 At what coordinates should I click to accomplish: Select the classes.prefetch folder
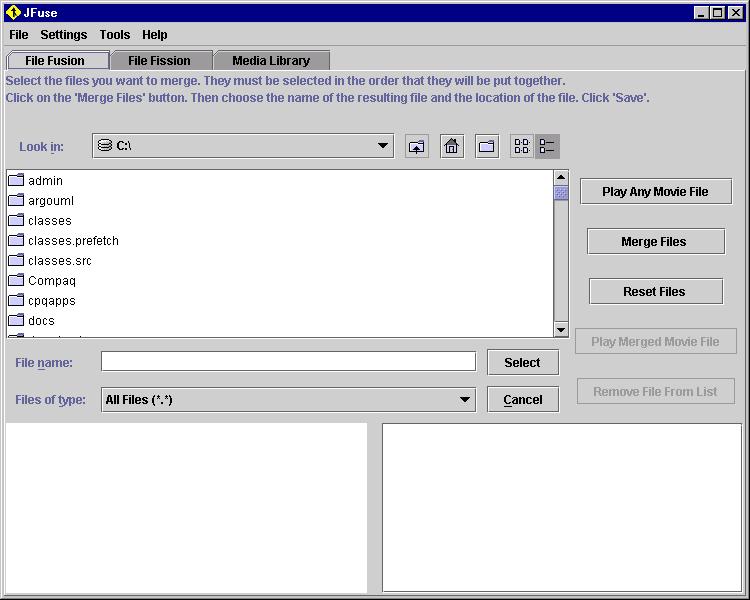click(x=73, y=241)
